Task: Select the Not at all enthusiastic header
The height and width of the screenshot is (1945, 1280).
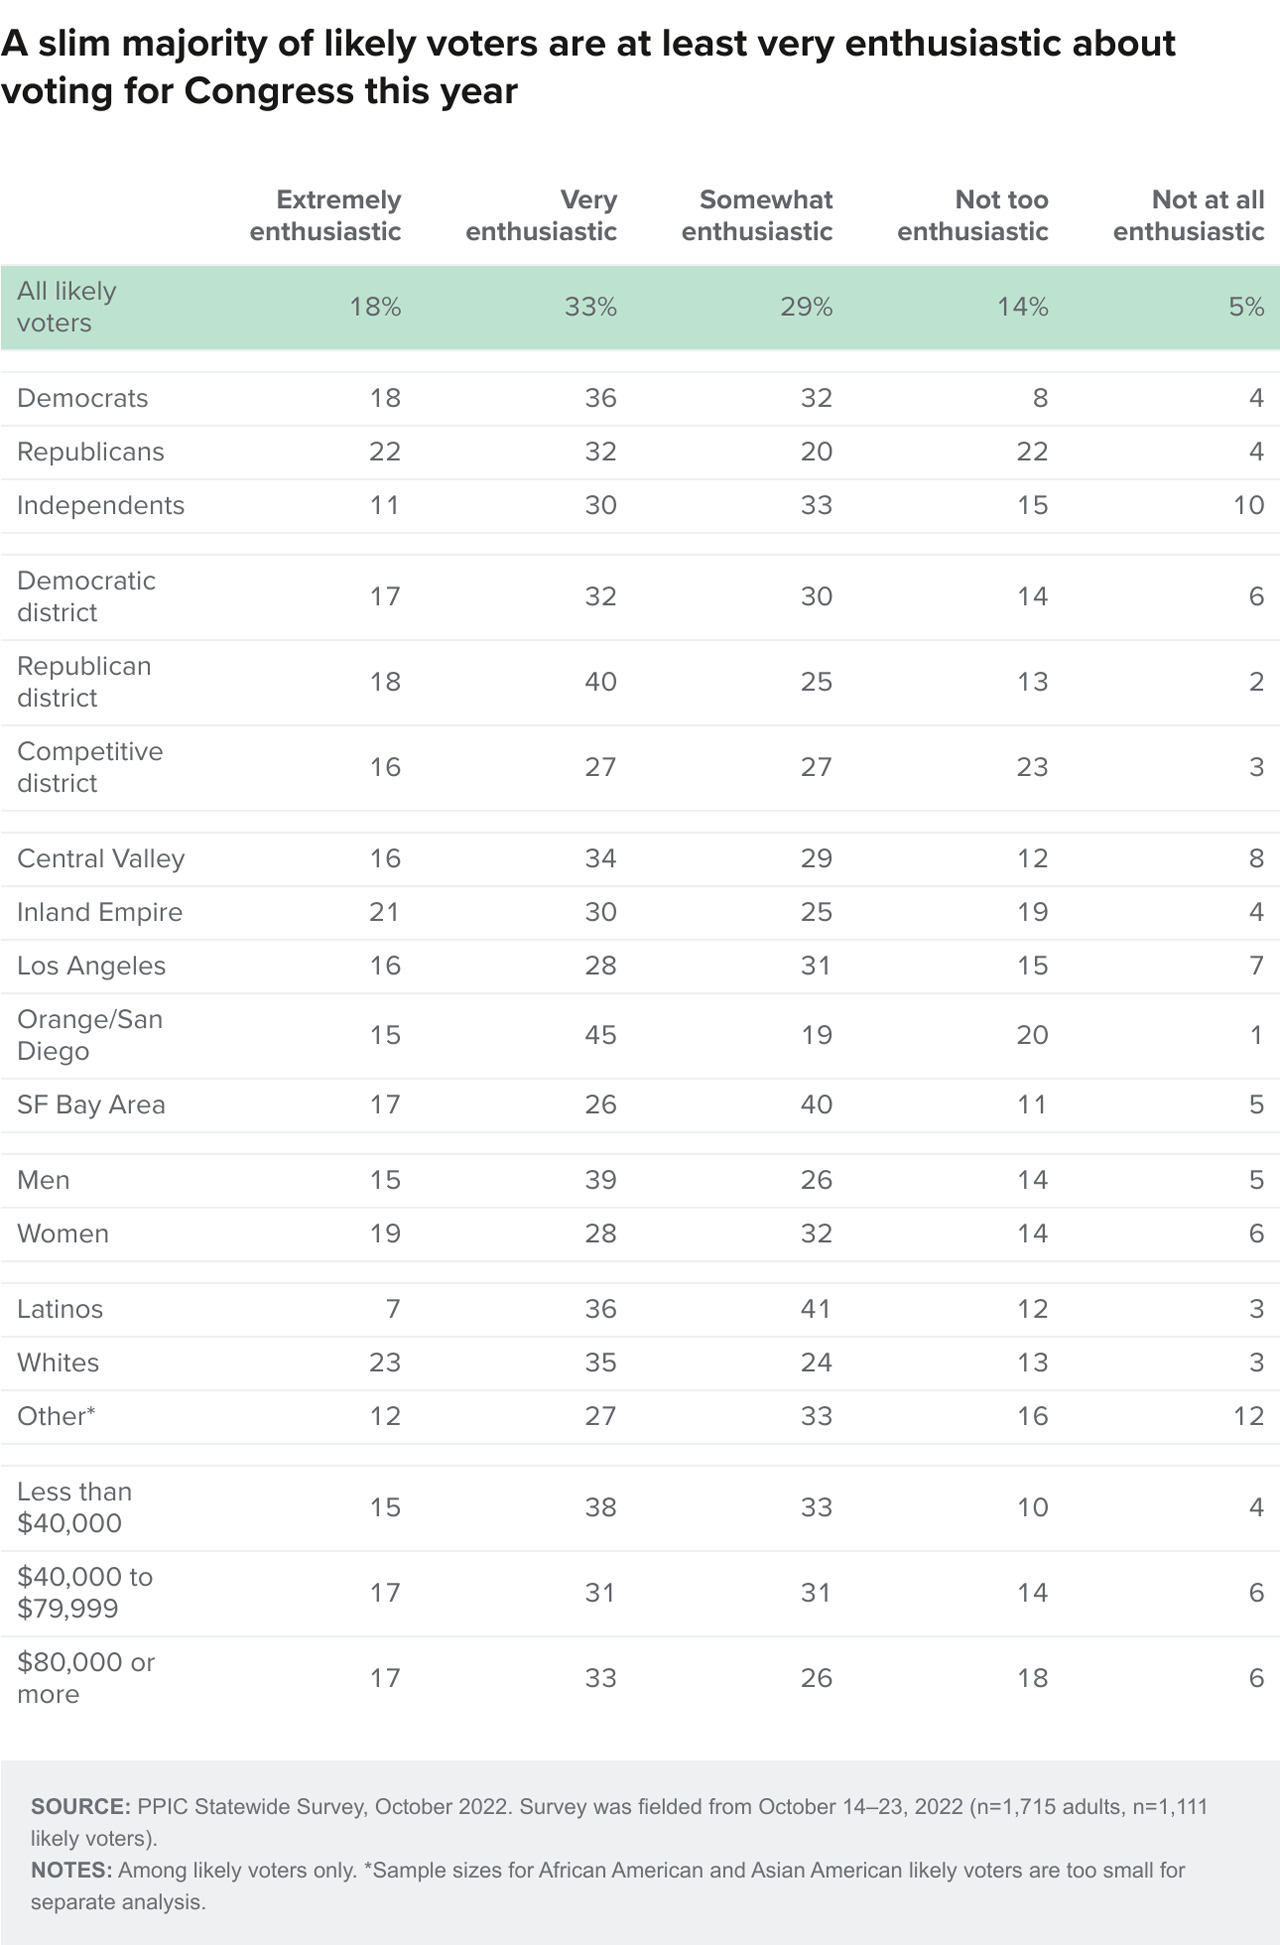Action: point(1189,215)
